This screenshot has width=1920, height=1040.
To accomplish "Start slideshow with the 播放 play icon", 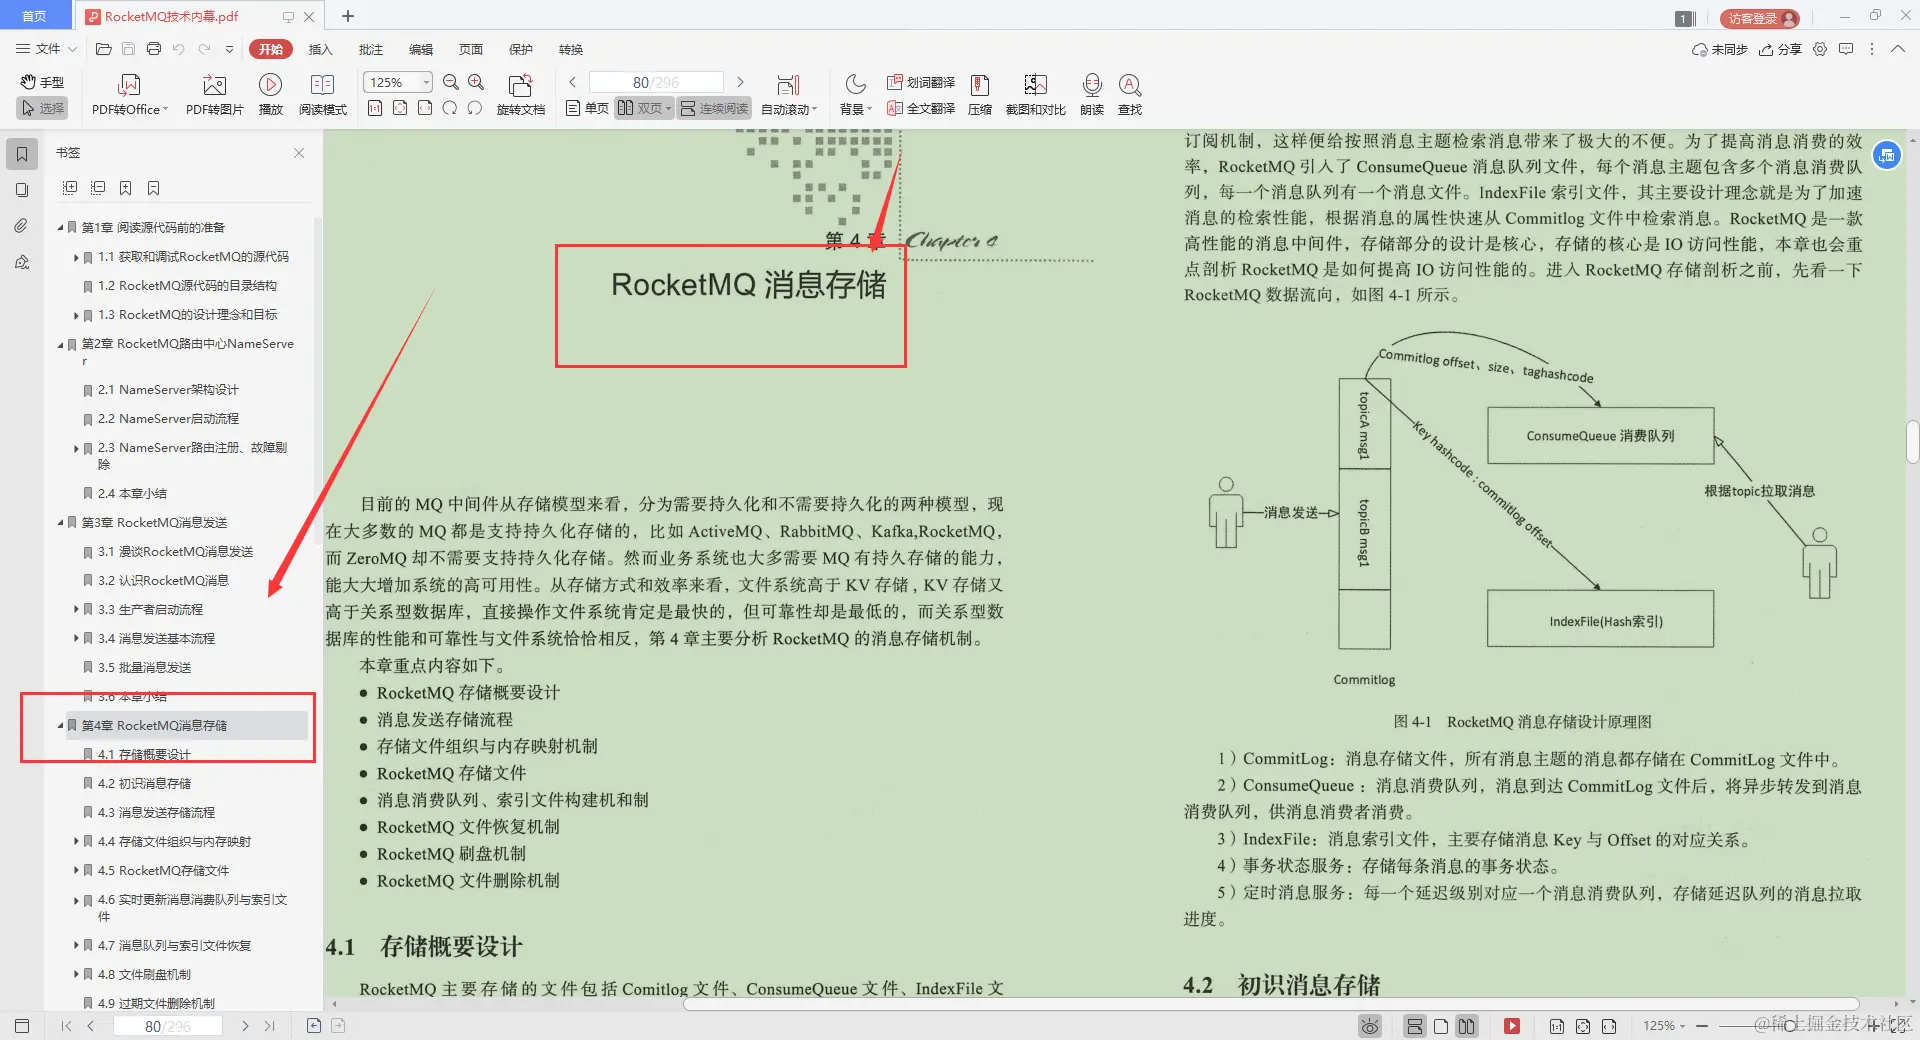I will click(x=270, y=95).
